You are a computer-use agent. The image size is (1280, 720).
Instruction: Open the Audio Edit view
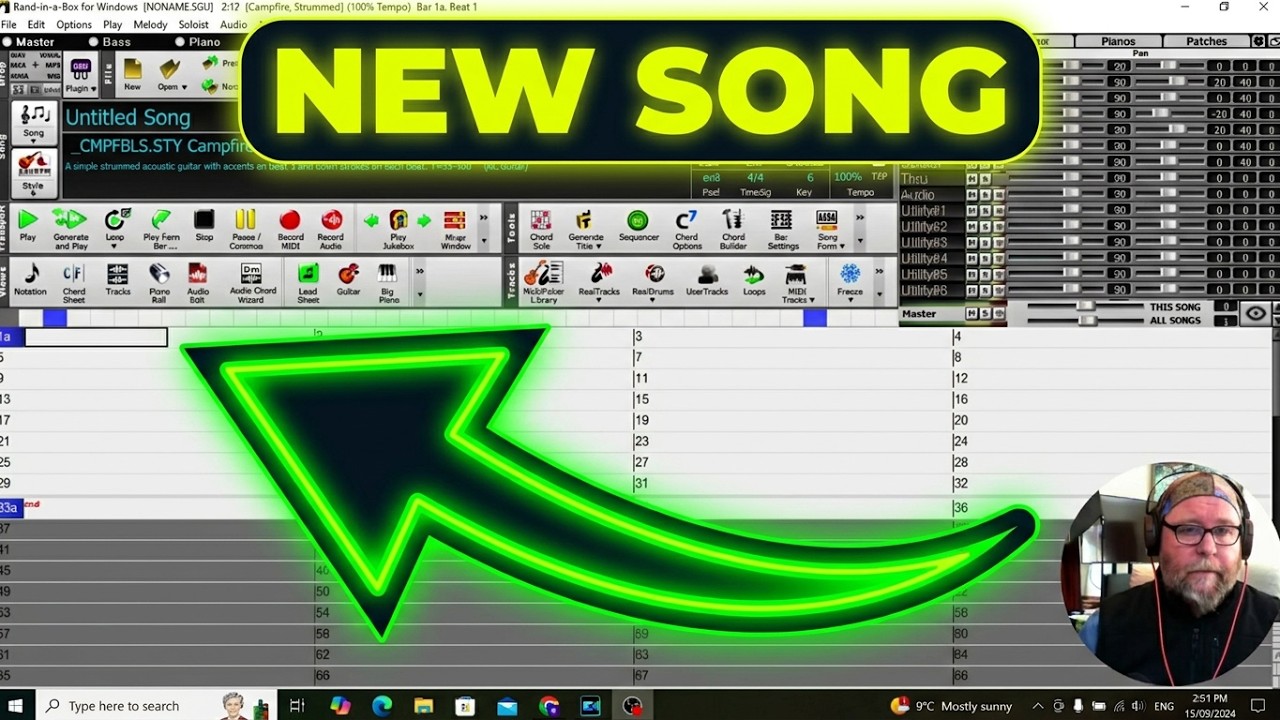[x=198, y=283]
